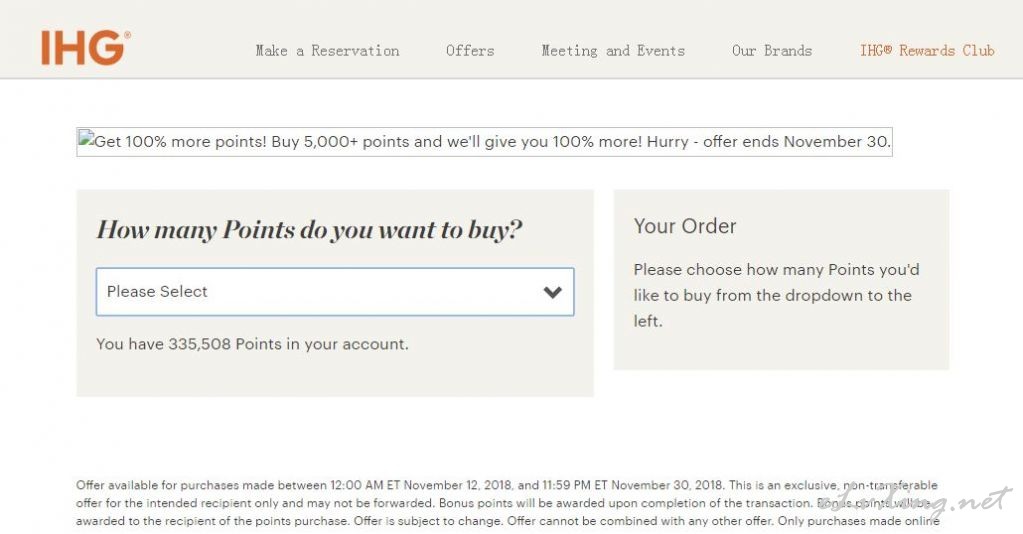
Task: Click the 'How many Points' heading
Action: (309, 230)
